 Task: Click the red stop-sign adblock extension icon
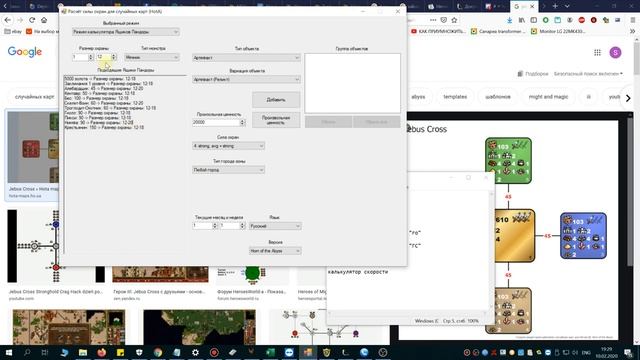coord(582,20)
